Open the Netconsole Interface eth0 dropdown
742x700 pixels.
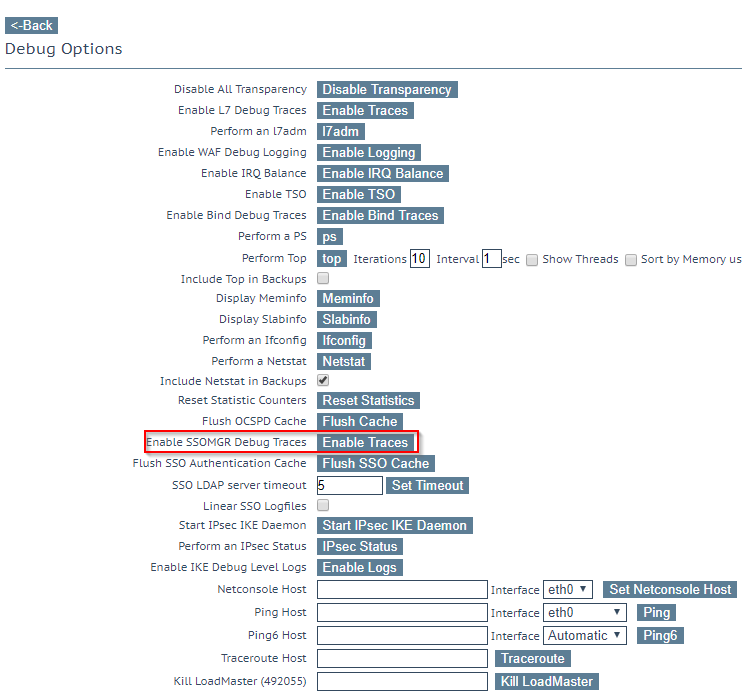(567, 590)
